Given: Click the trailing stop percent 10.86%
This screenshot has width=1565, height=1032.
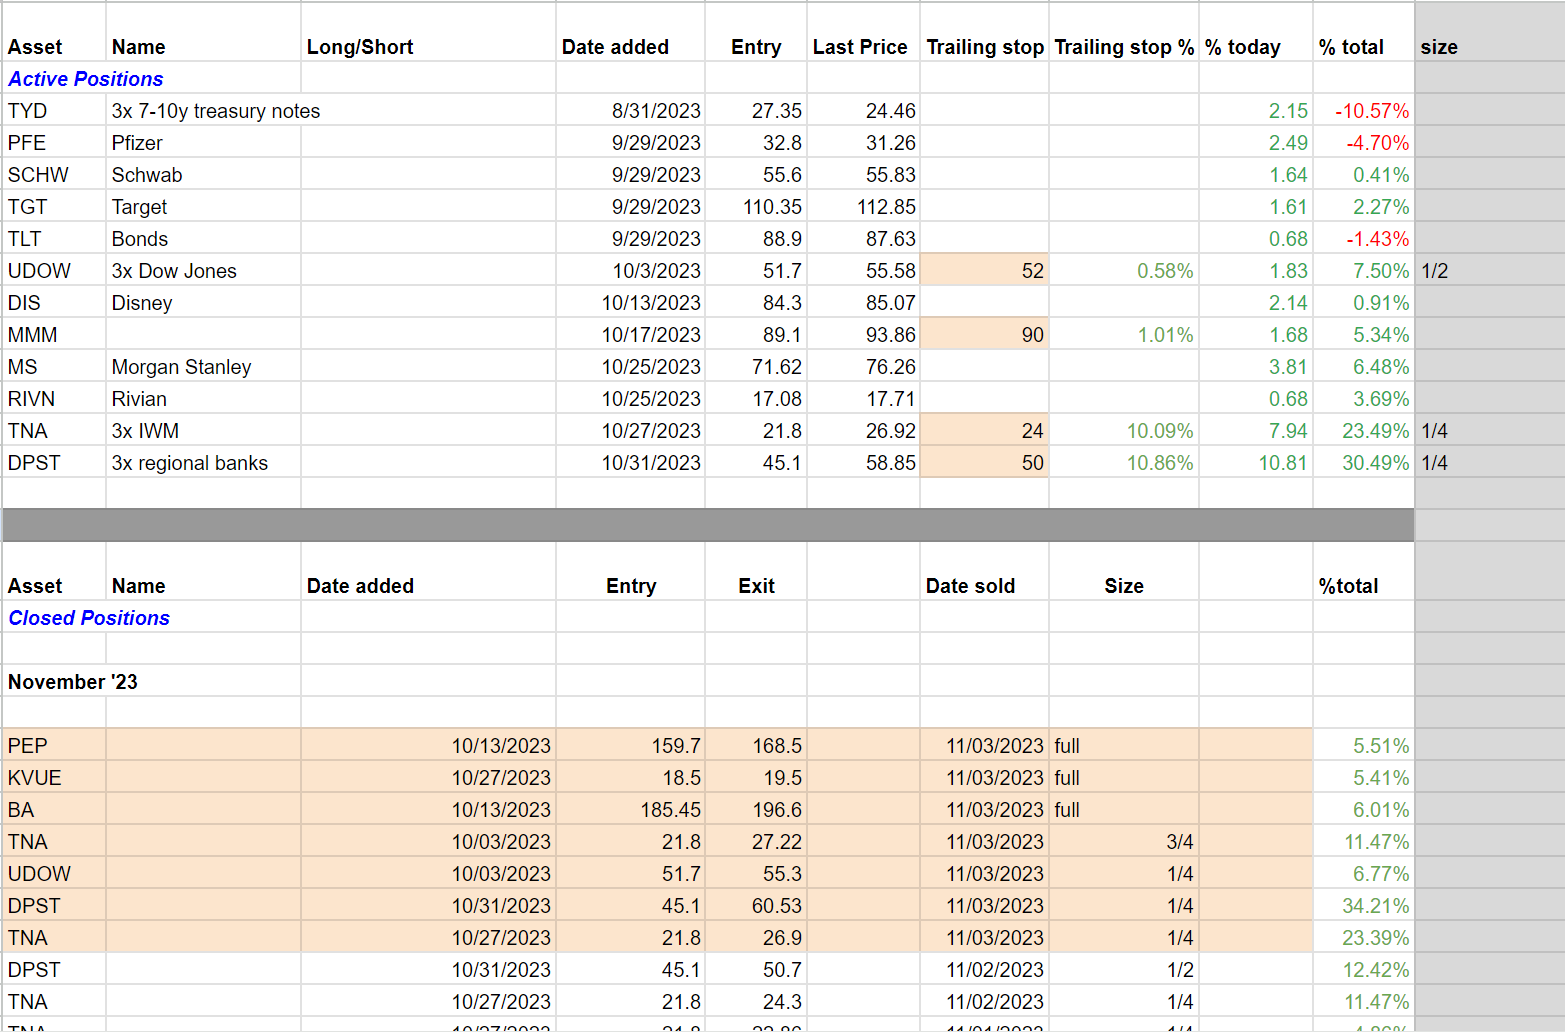Looking at the screenshot, I should coord(1124,463).
